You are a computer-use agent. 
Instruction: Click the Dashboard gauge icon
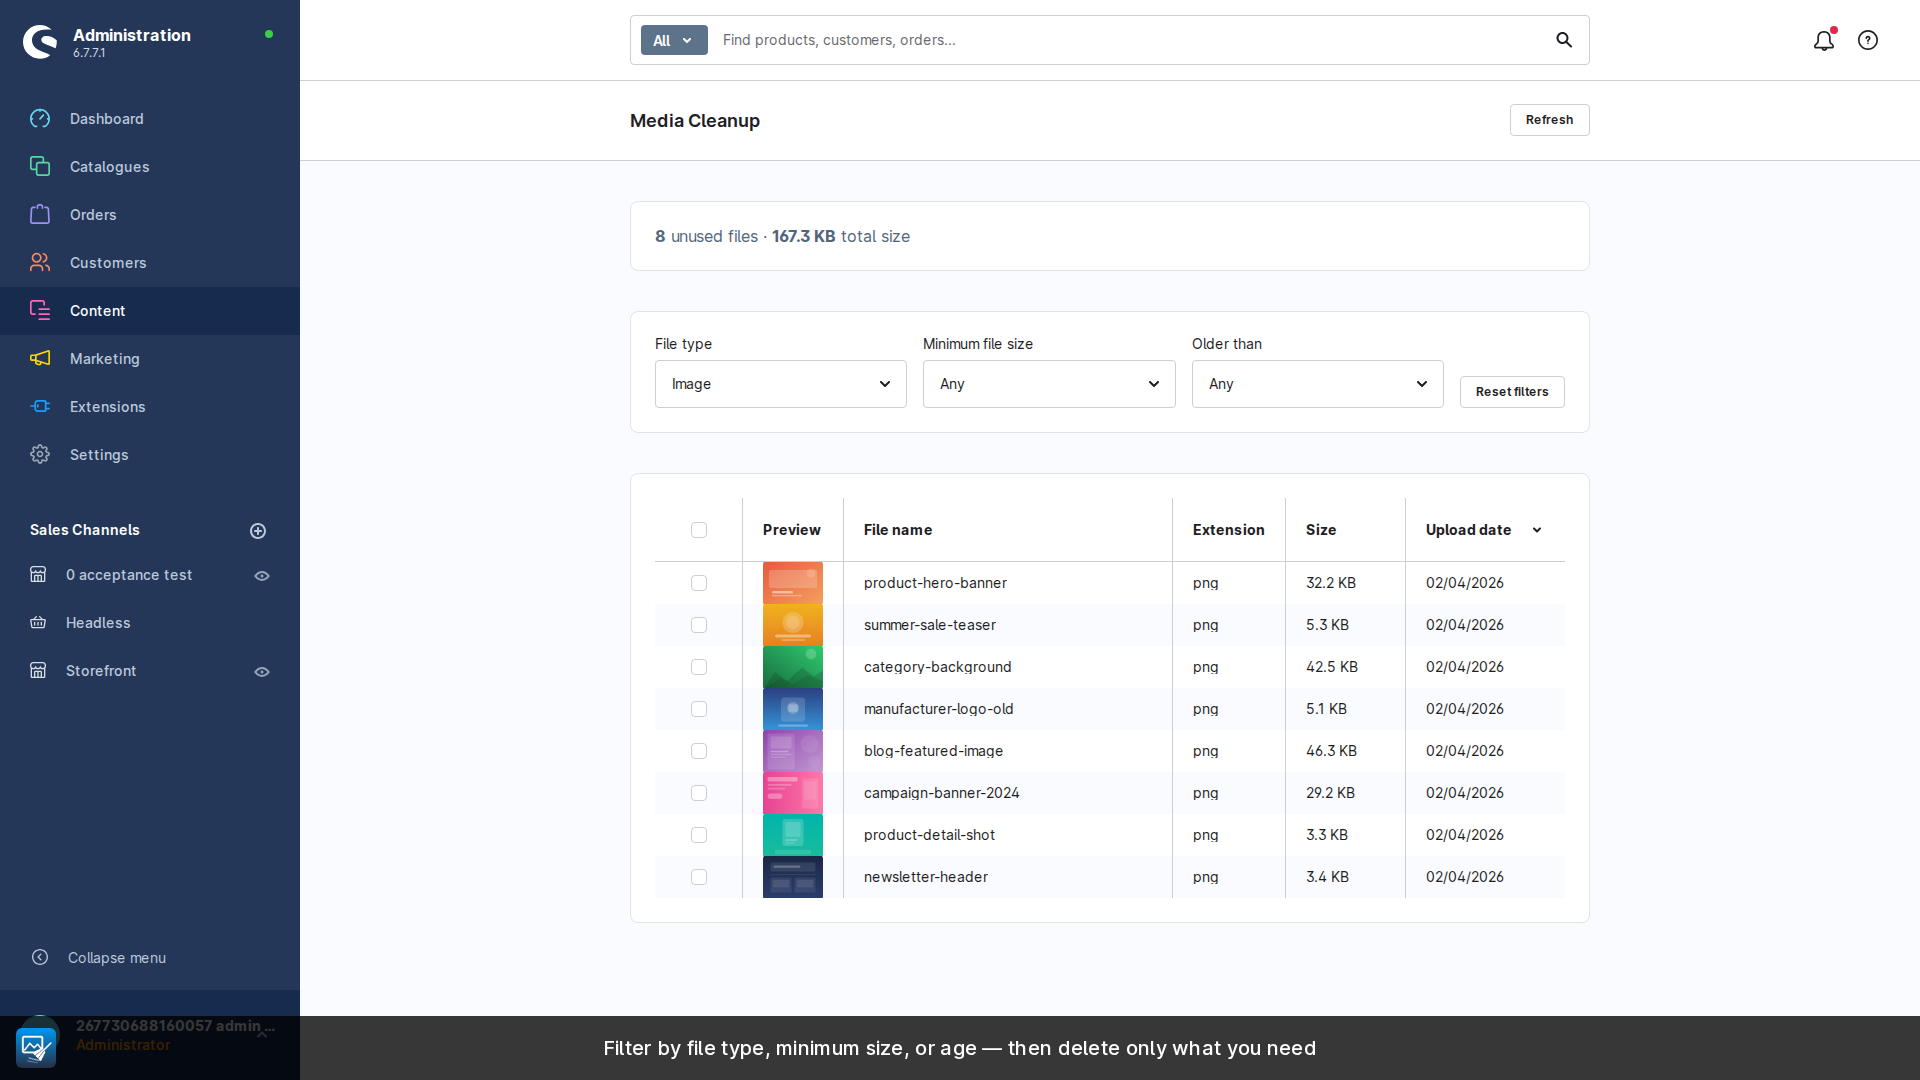(40, 119)
